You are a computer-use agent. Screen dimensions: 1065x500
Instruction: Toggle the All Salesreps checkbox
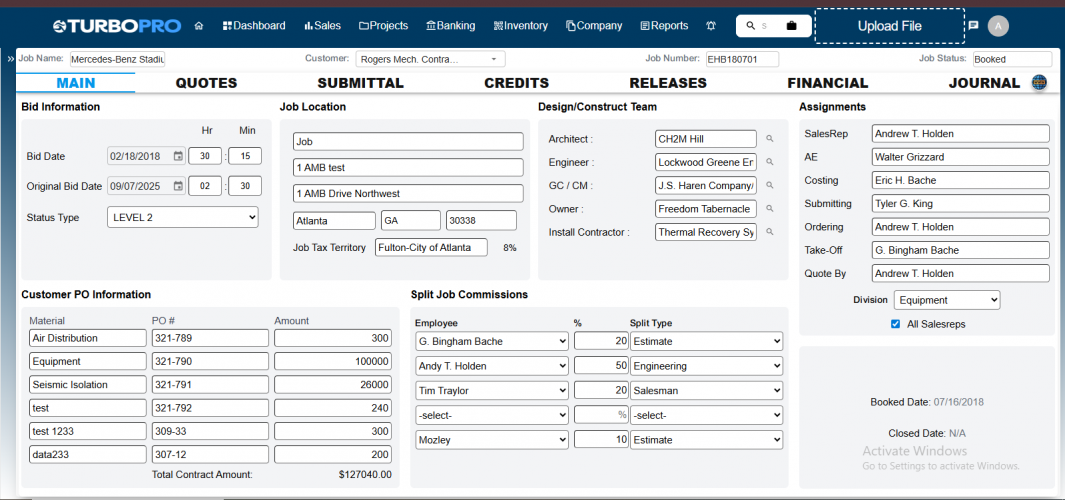(x=895, y=324)
